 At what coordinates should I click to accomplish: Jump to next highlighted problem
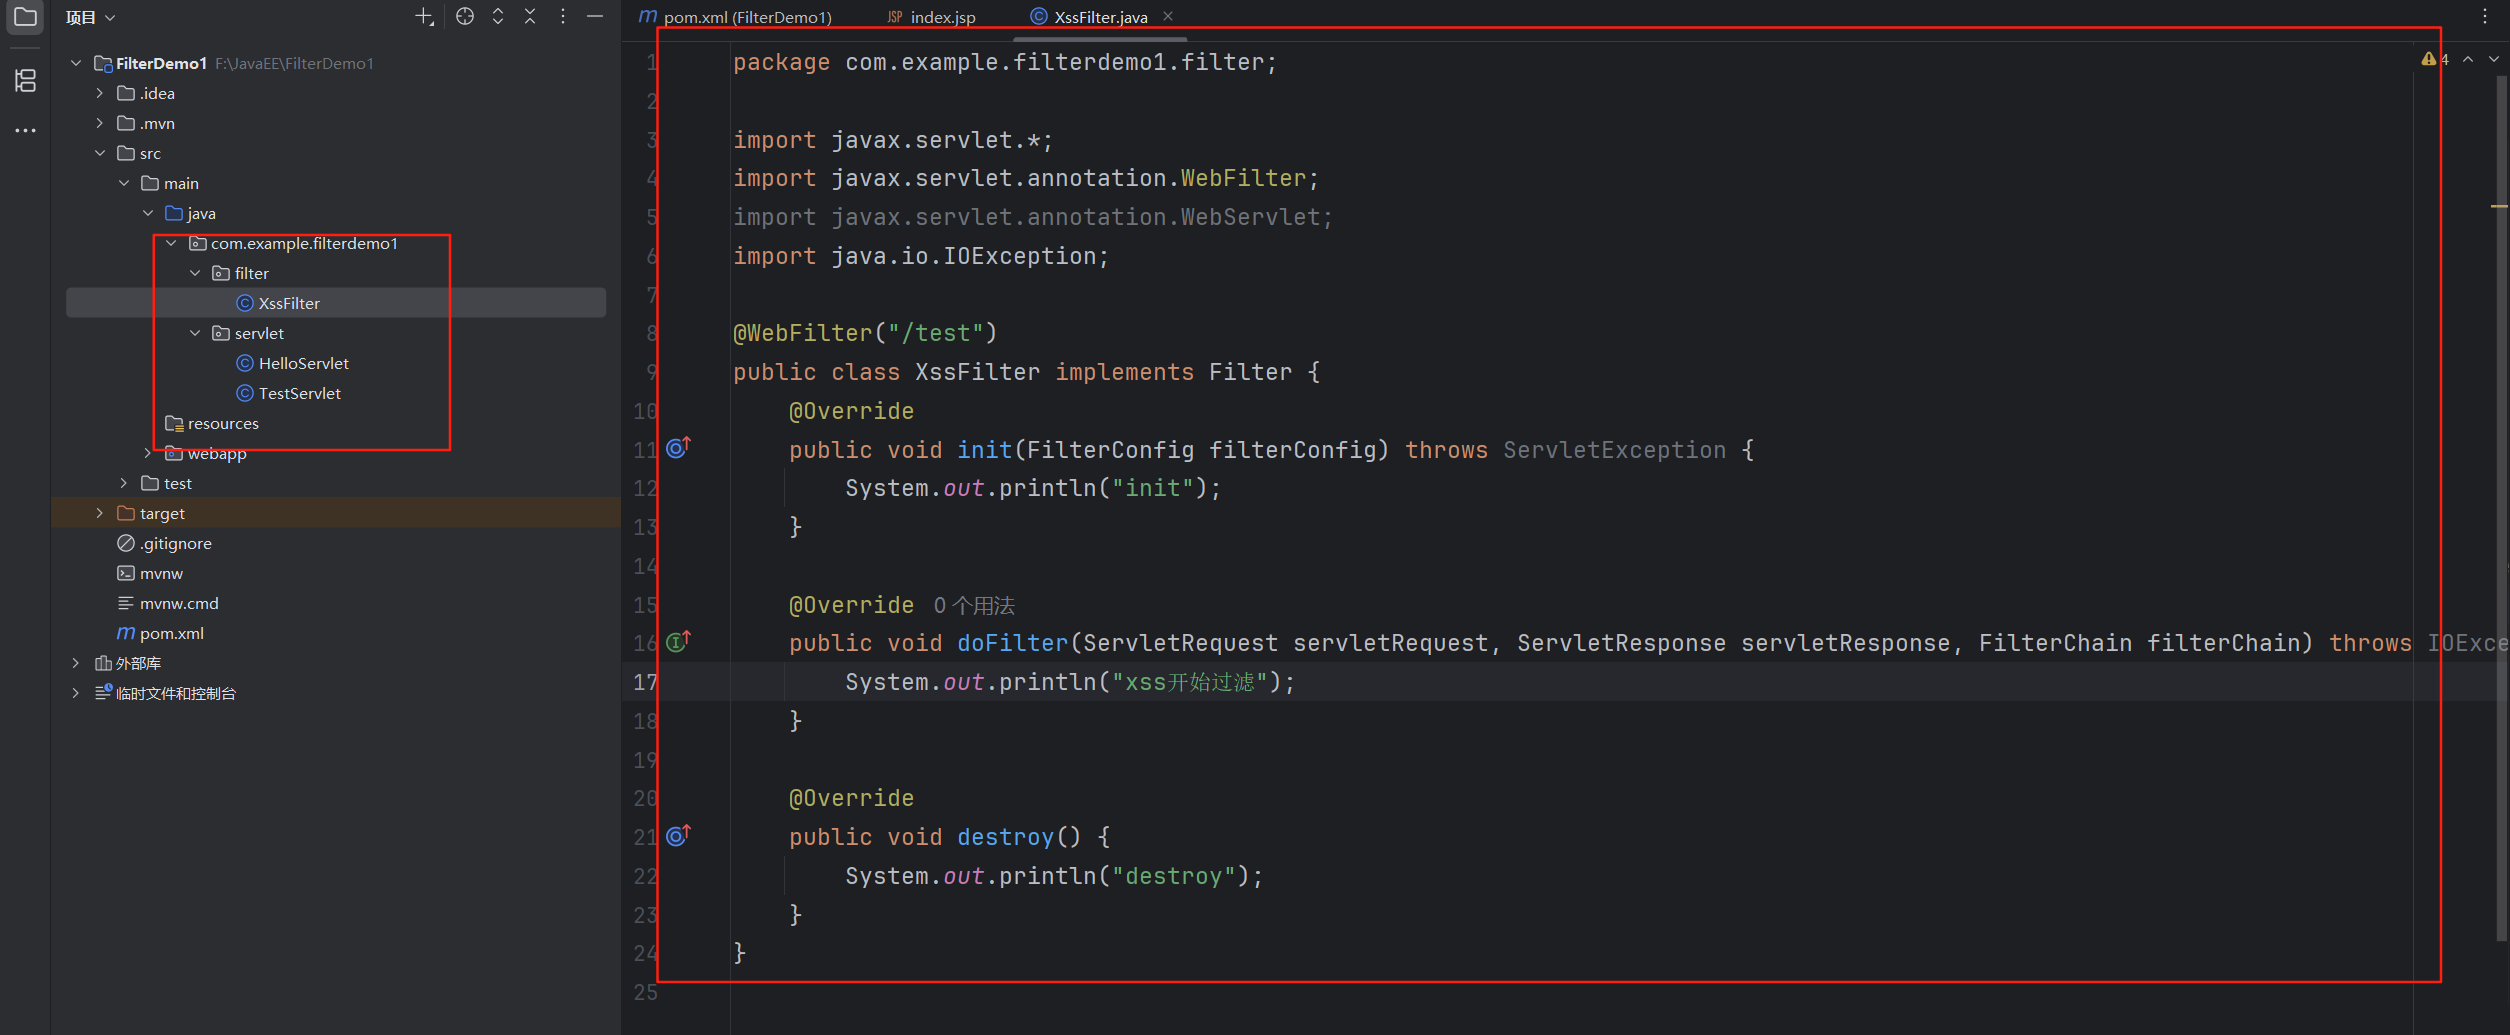(x=2494, y=59)
